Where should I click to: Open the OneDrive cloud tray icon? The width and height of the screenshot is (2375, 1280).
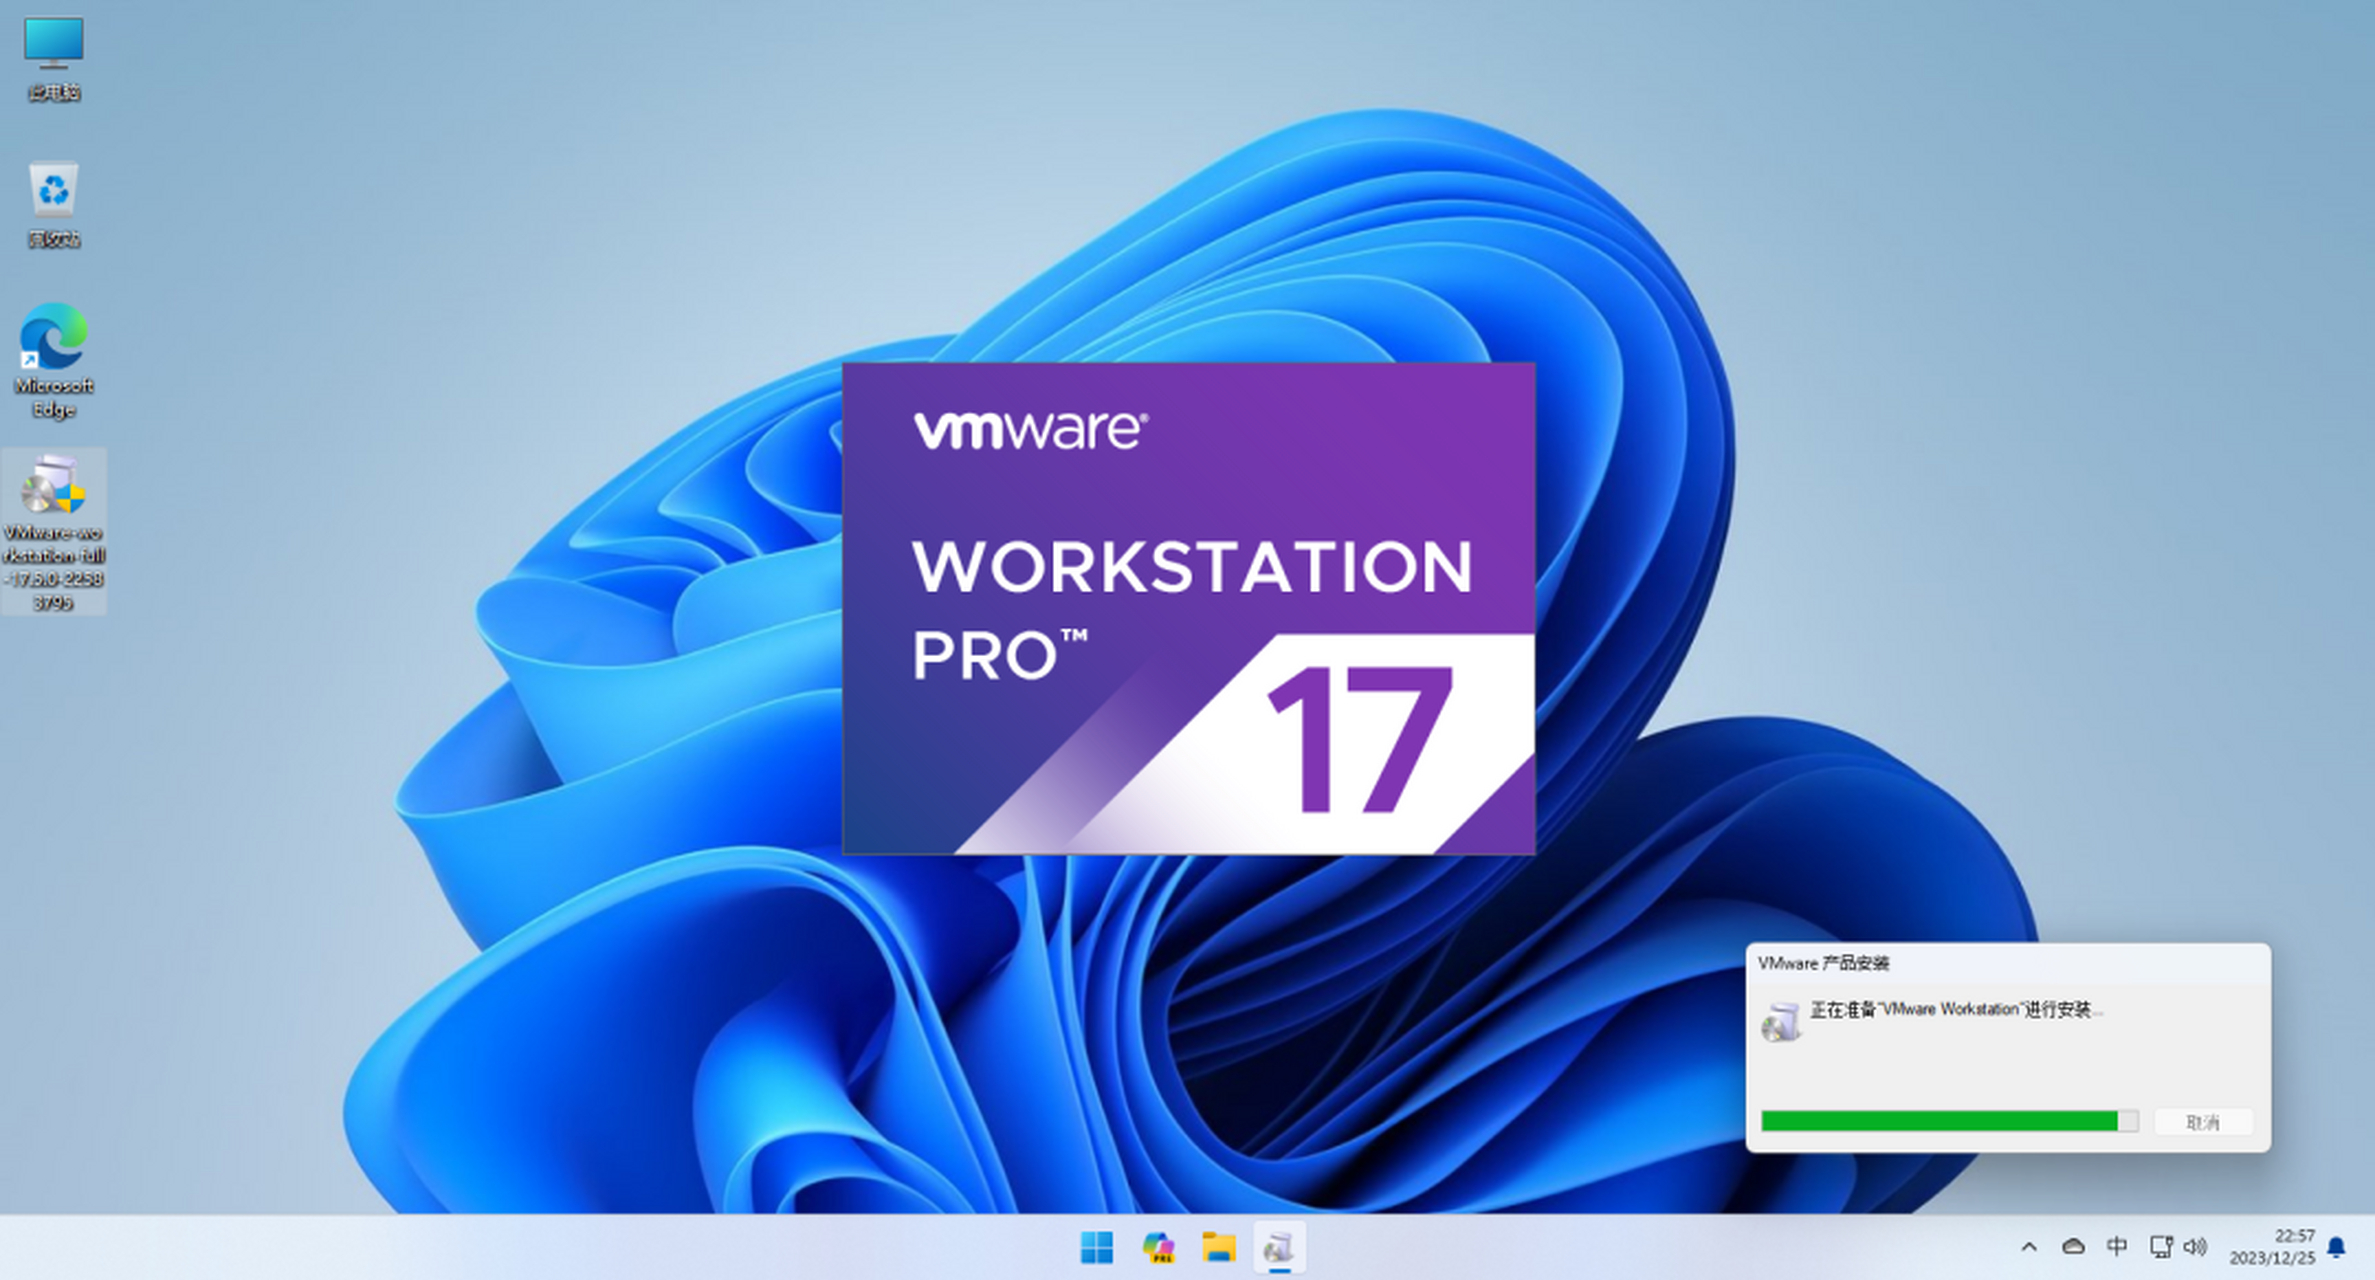tap(2073, 1246)
